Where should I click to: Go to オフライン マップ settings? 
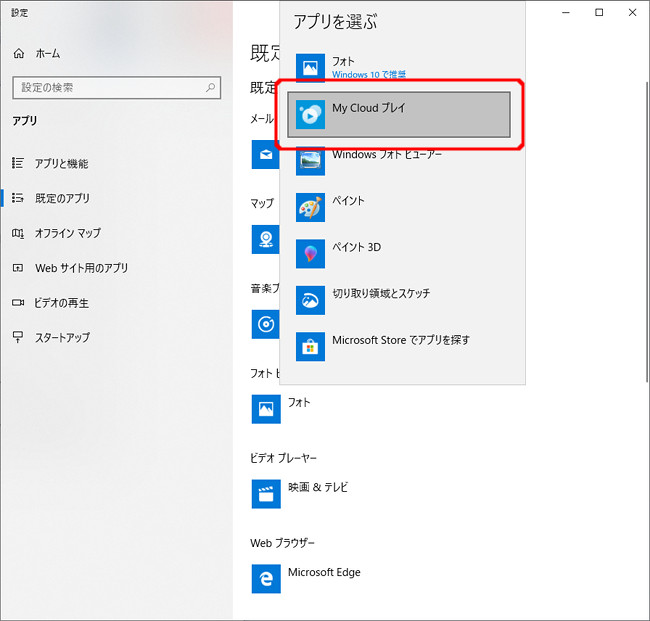tap(67, 233)
